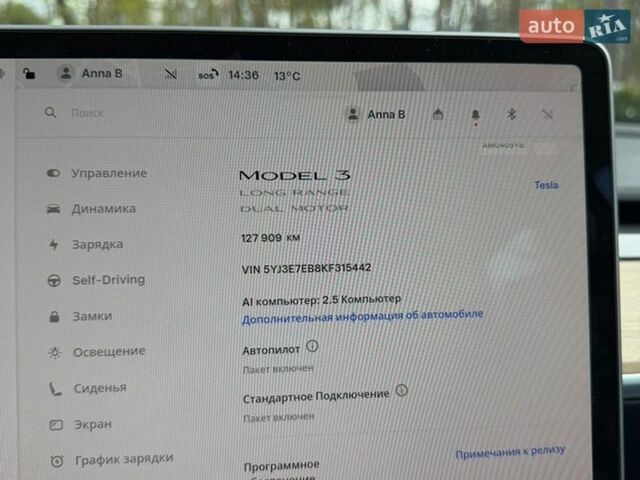
Task: Tap the Tesla link at right
Action: tap(546, 185)
